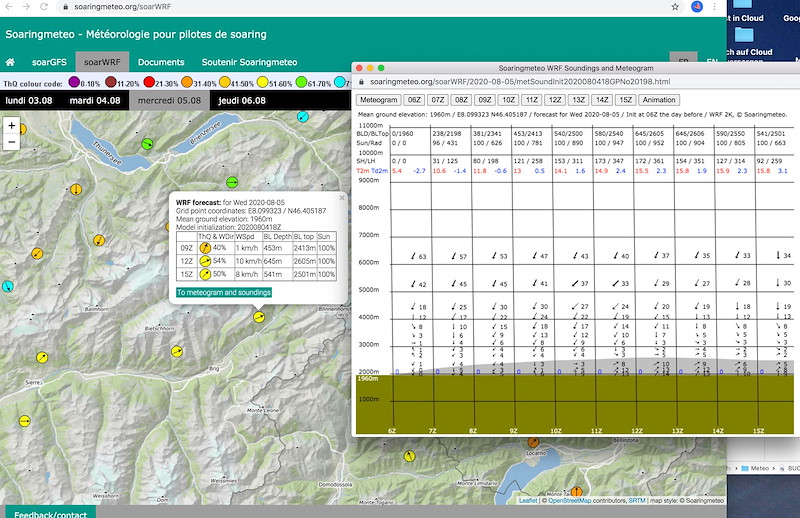
Task: Select the soarWRF tab
Action: pos(102,62)
